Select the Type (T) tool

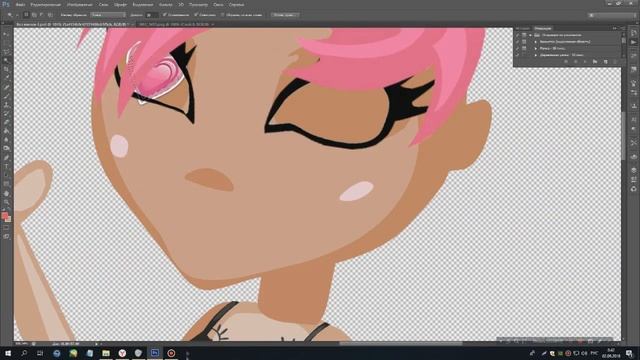(6, 166)
